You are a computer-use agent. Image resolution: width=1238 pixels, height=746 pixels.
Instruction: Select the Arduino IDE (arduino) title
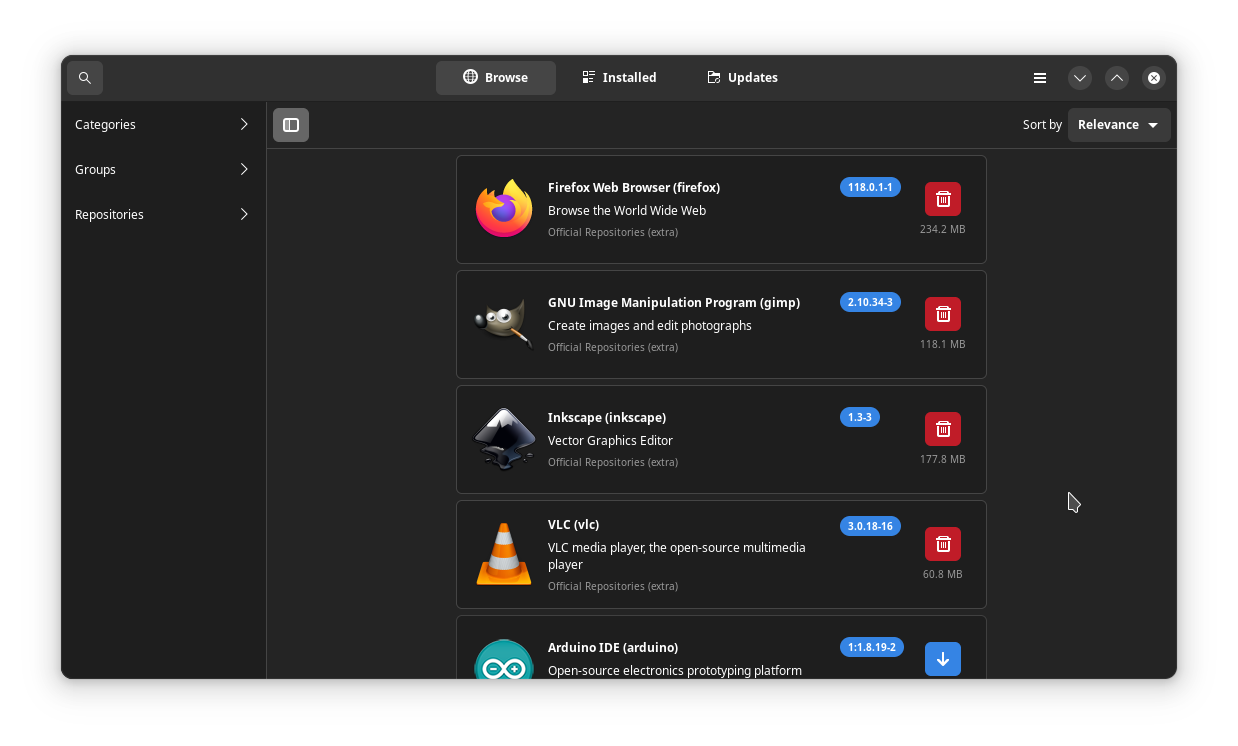coord(613,648)
